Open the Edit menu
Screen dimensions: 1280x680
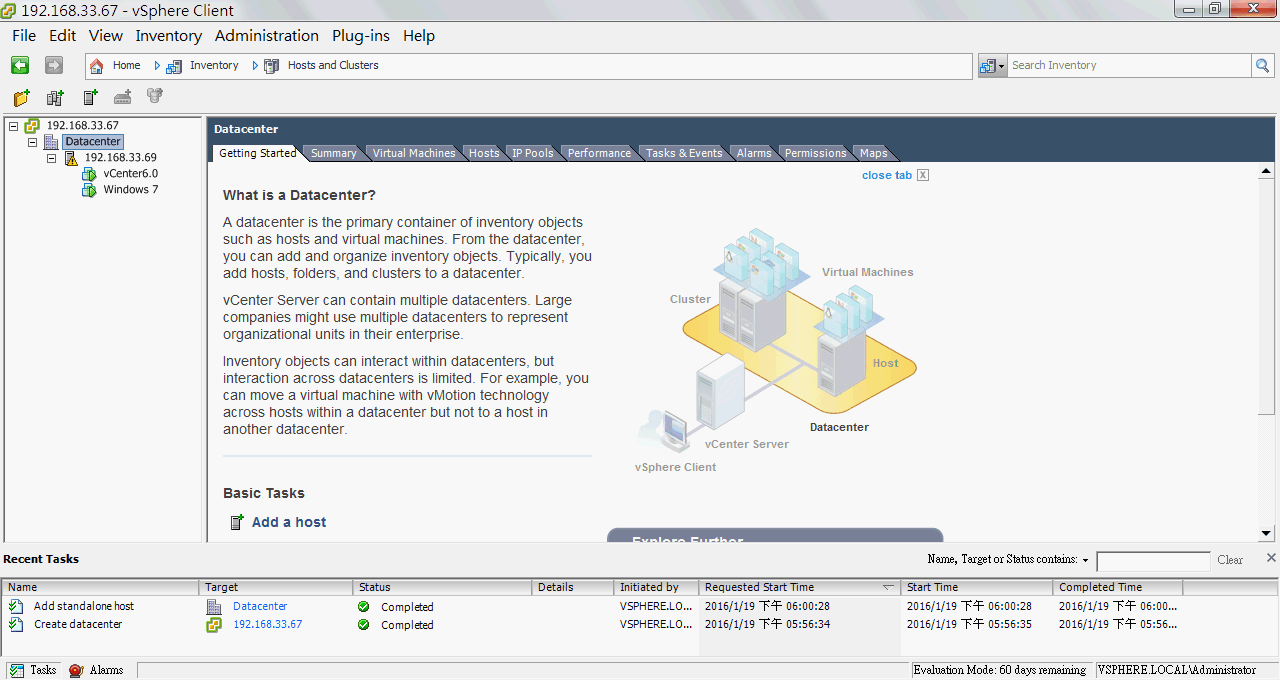point(62,36)
